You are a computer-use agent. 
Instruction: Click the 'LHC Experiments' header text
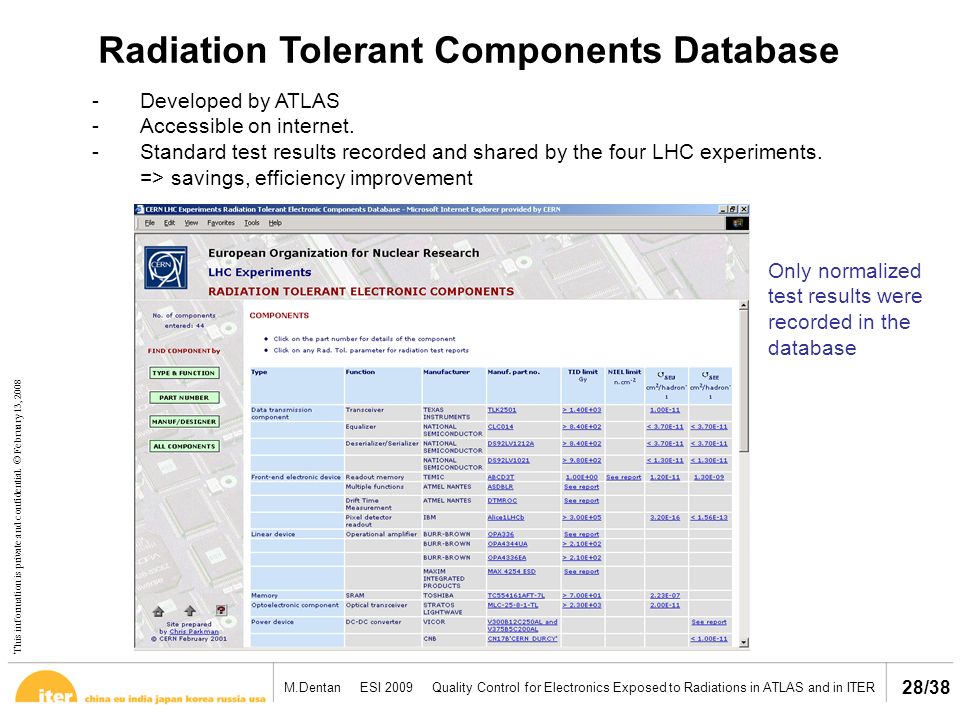260,272
